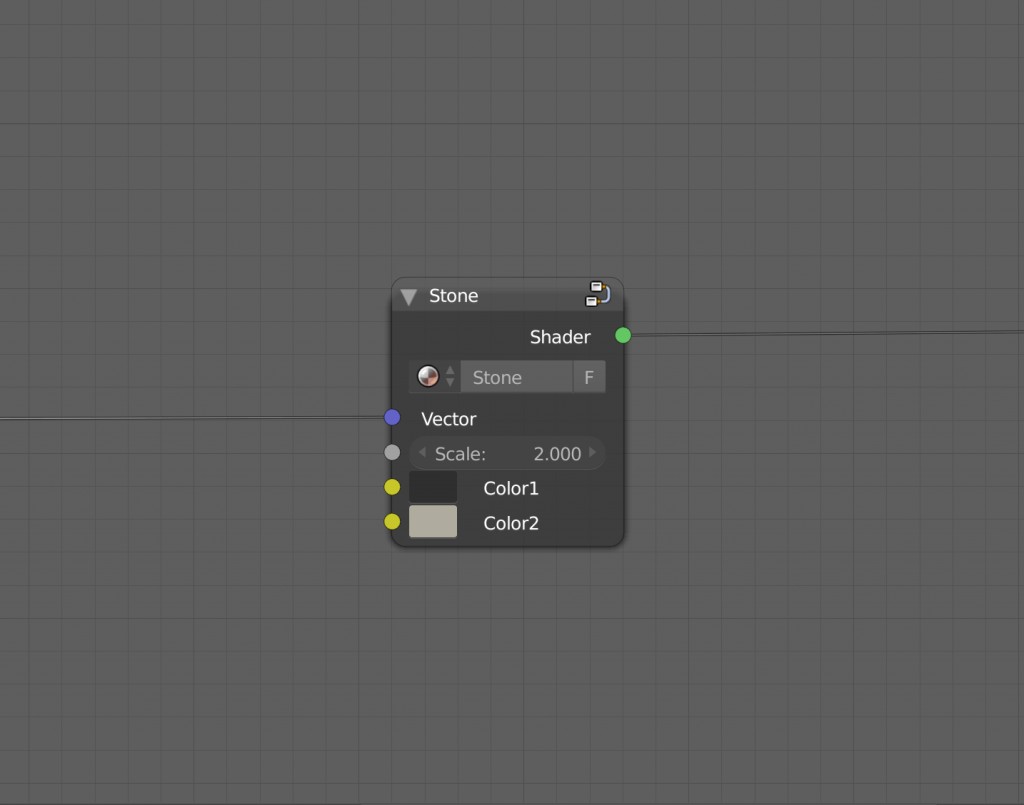
Task: Click the yellow Color1 input socket
Action: pos(392,487)
